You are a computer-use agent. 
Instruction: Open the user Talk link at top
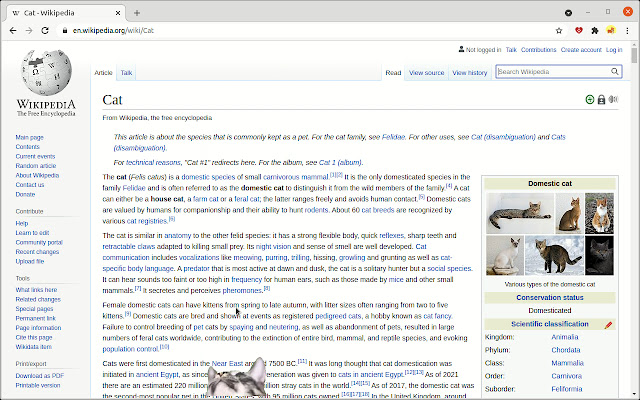[x=511, y=50]
